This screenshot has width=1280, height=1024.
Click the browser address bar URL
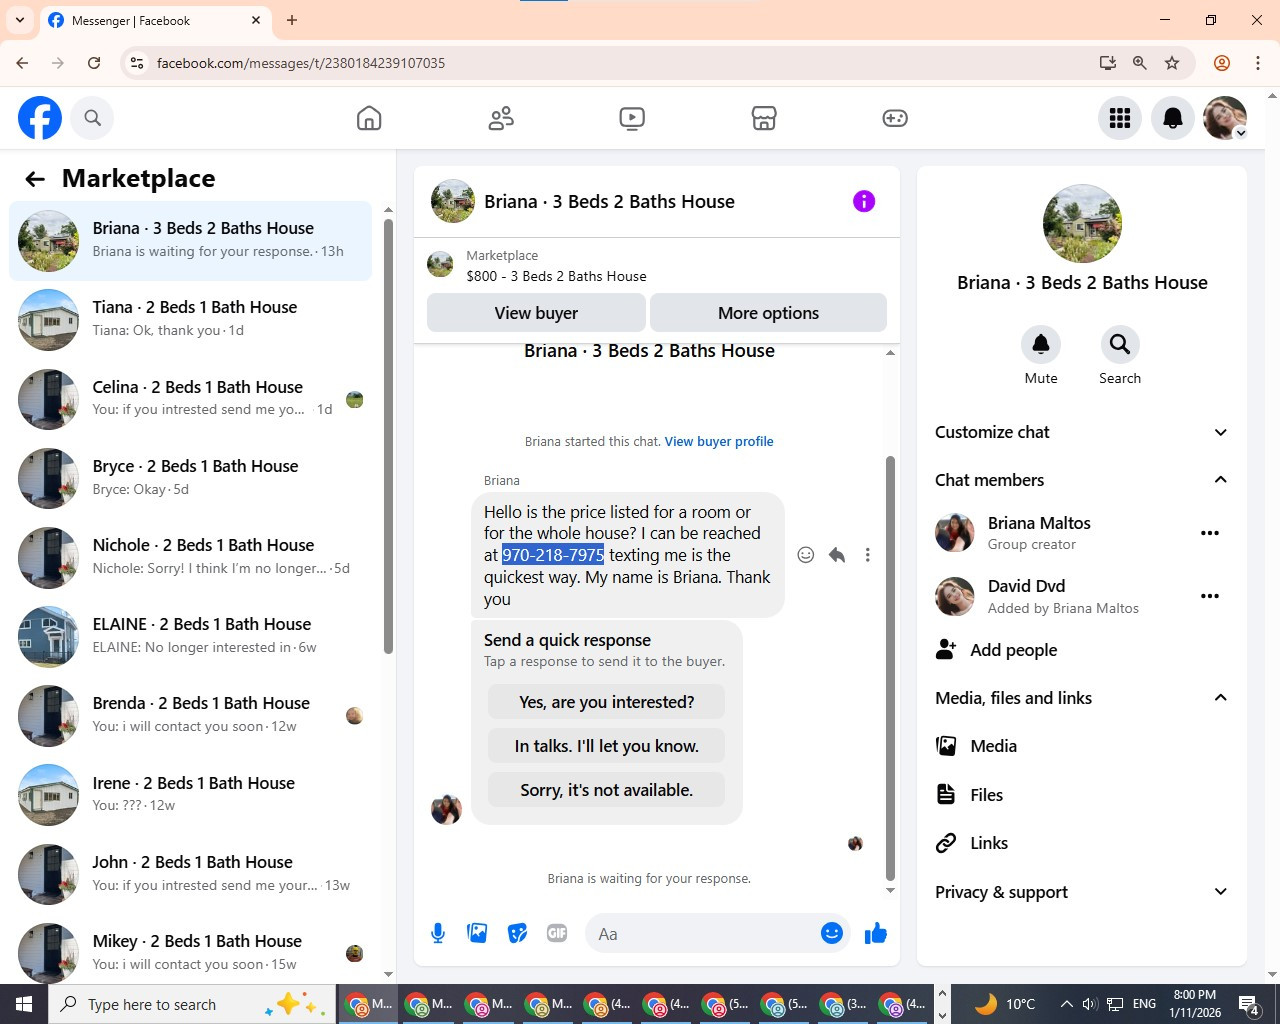coord(301,63)
